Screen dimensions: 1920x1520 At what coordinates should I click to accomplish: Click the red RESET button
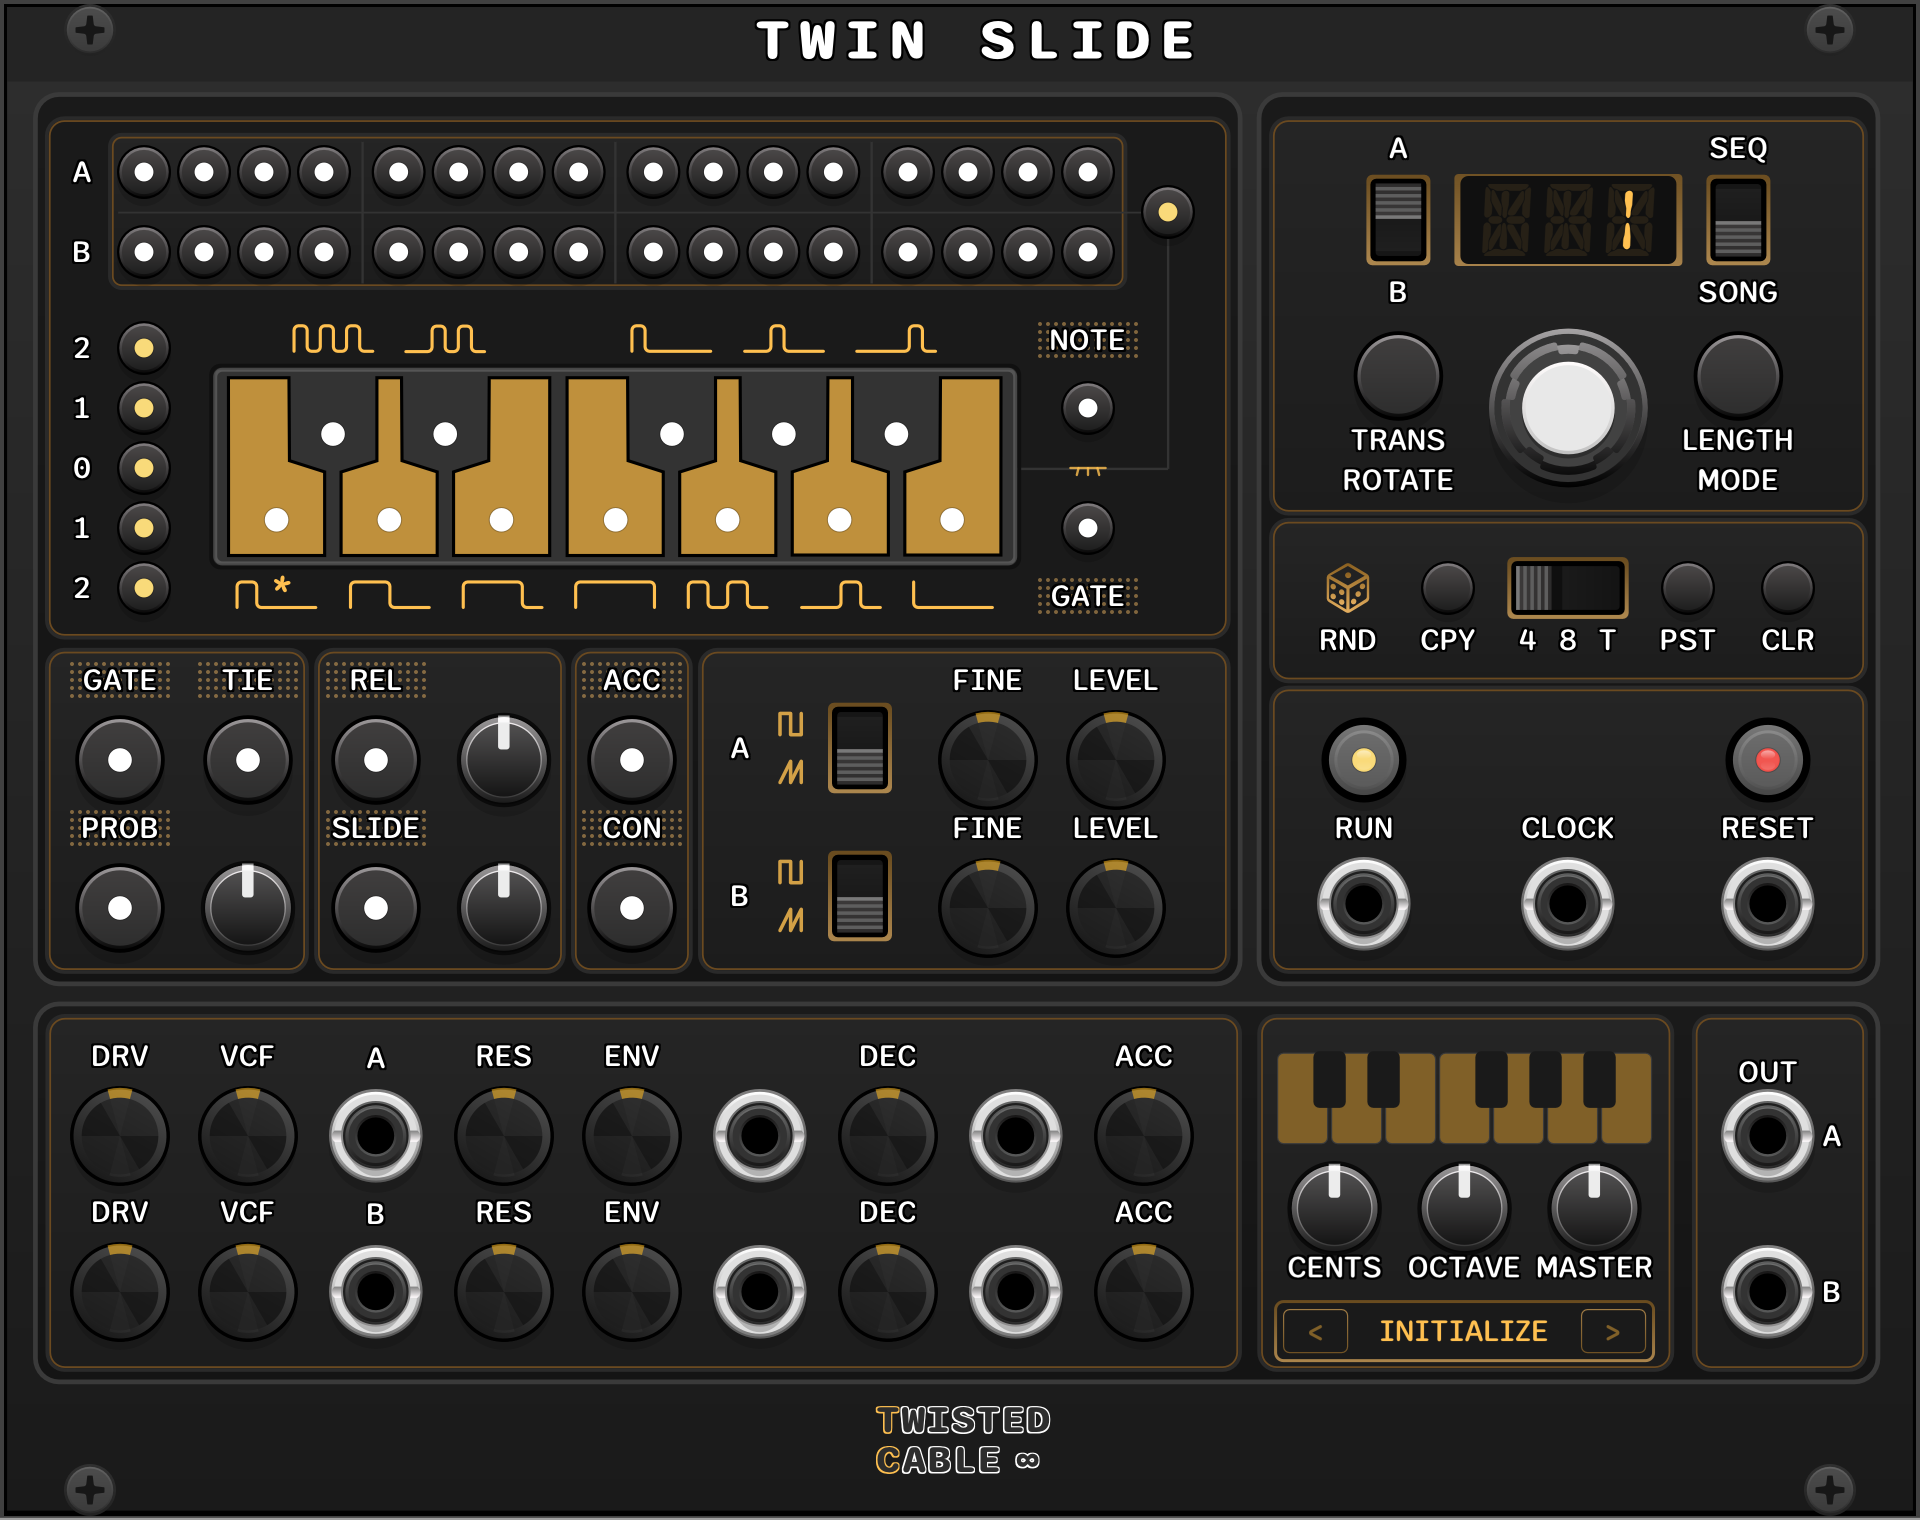1767,760
